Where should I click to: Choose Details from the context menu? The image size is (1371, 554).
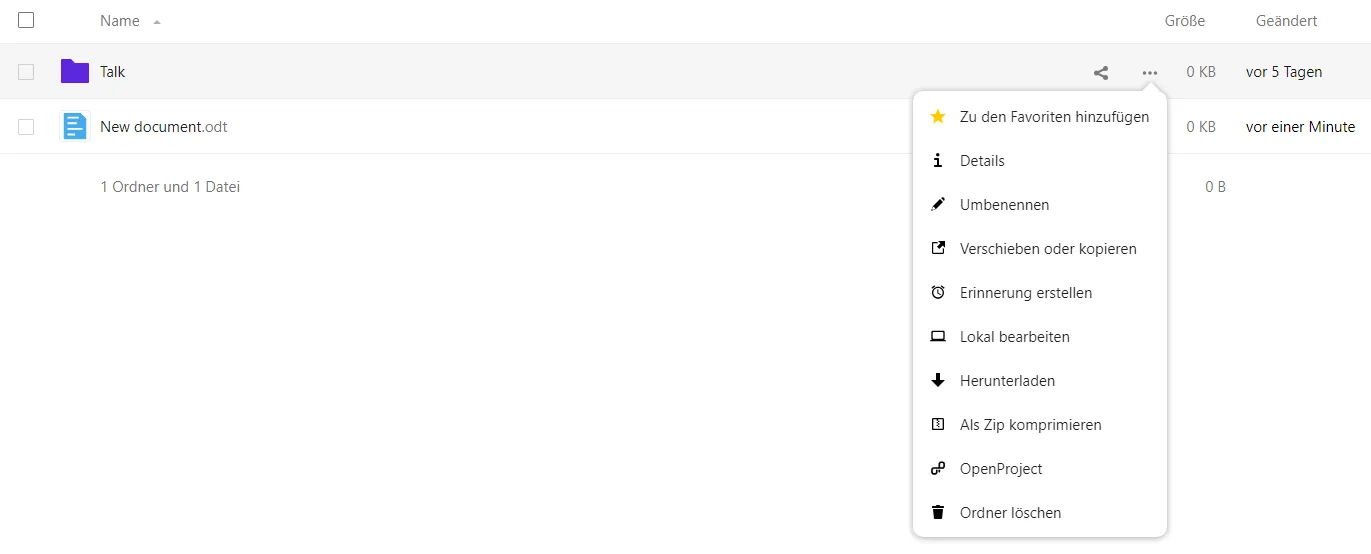pos(982,161)
